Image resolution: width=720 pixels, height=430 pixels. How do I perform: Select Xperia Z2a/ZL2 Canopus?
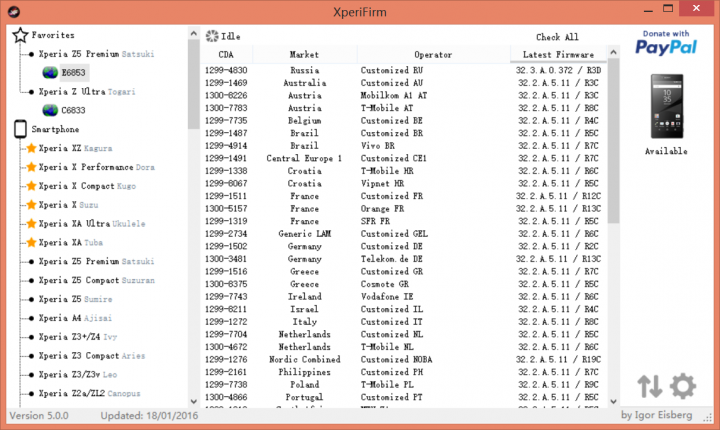click(x=90, y=393)
